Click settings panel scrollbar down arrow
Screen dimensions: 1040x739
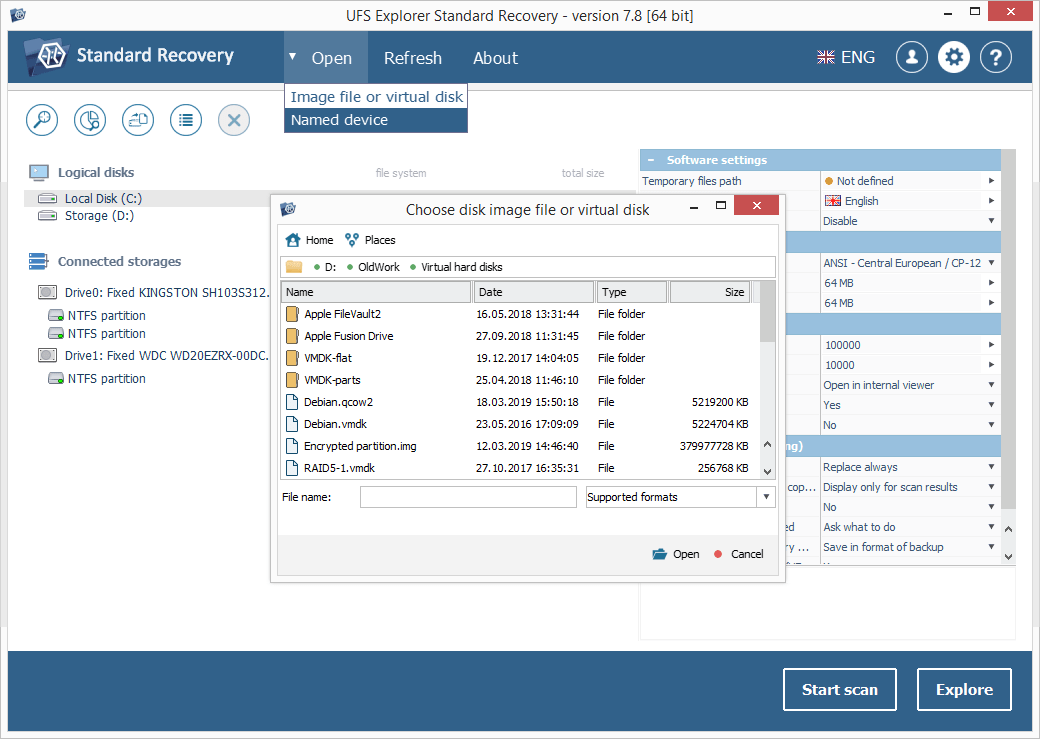(1008, 557)
